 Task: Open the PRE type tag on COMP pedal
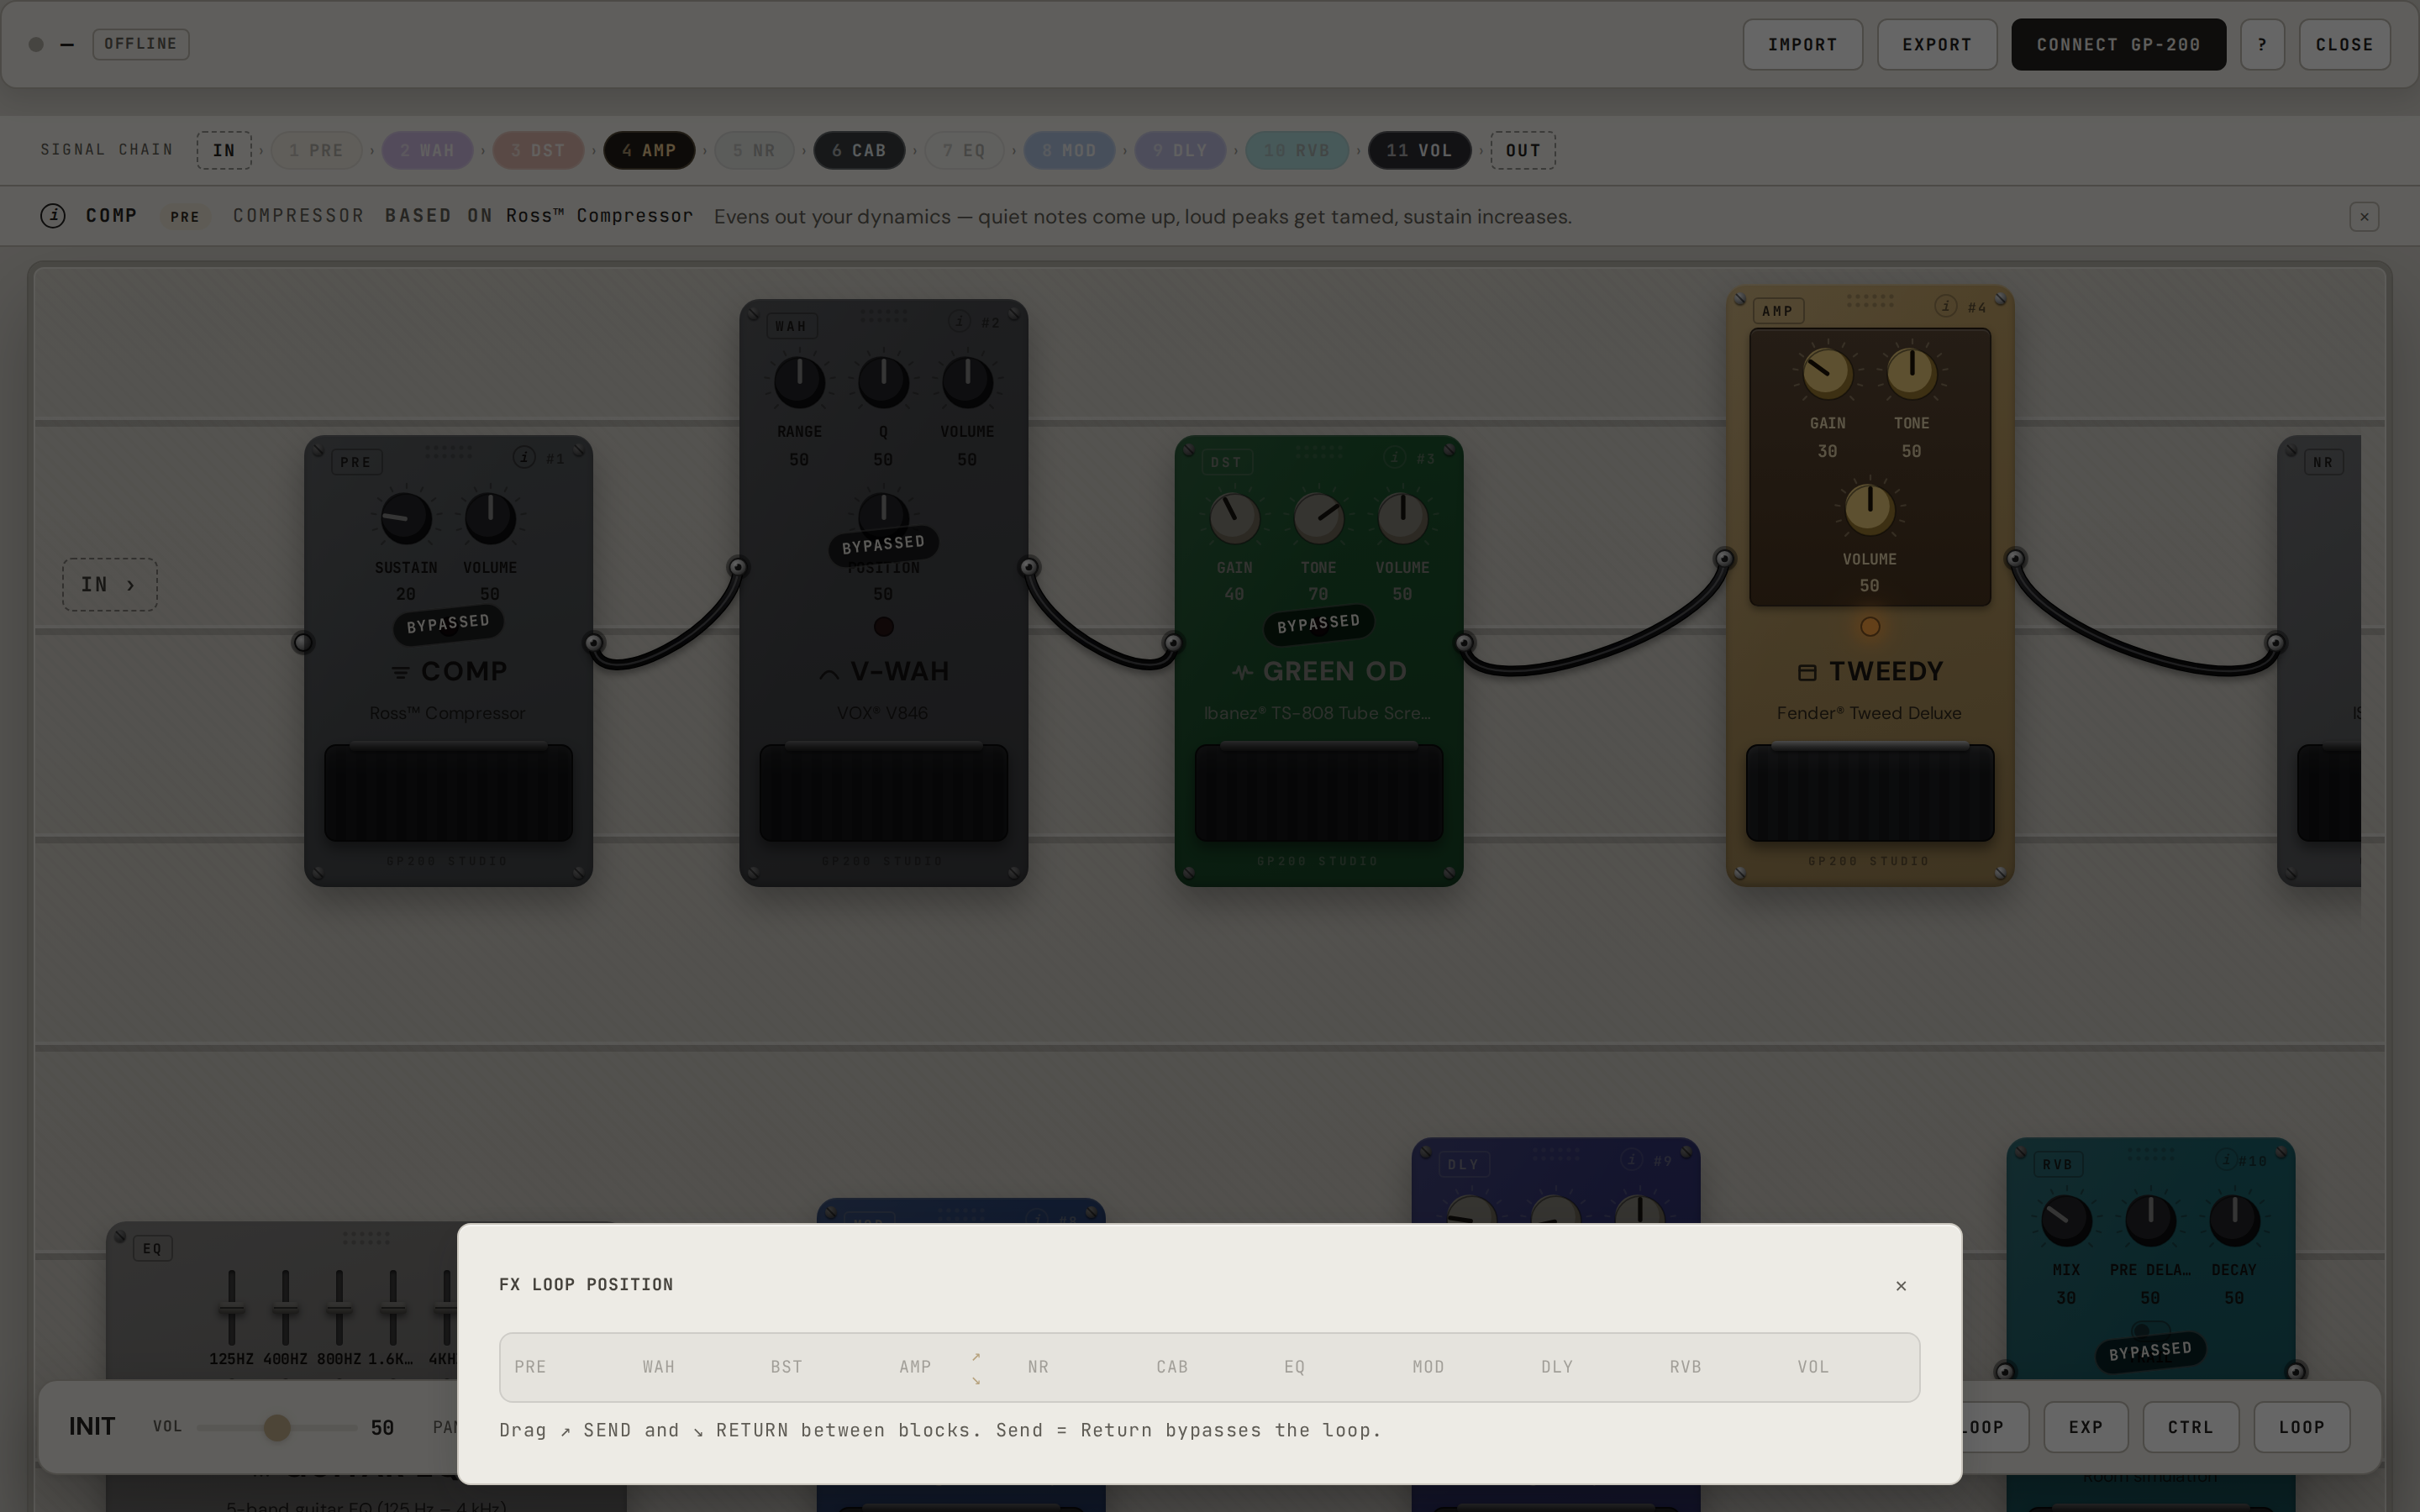point(356,462)
